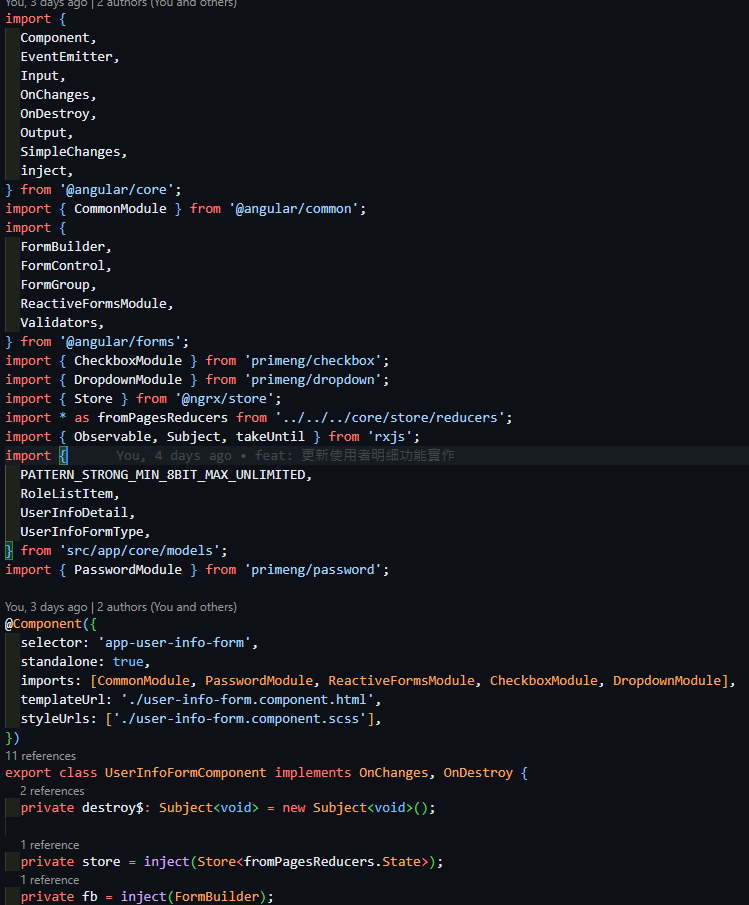Click 'PasswordModule' in the primeng/password import line

[128, 570]
